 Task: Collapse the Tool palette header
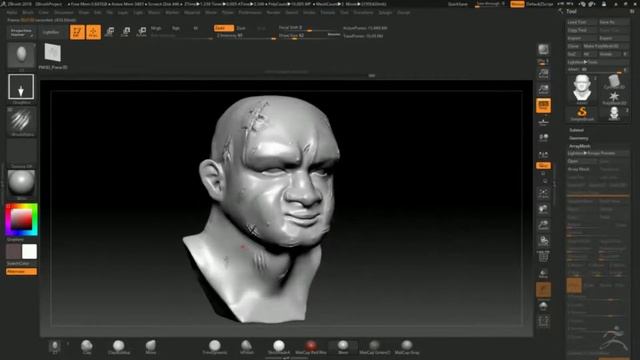point(571,11)
